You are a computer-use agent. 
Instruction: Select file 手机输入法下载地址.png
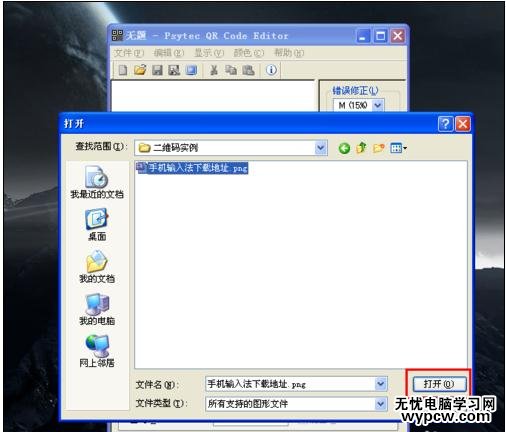coord(193,168)
